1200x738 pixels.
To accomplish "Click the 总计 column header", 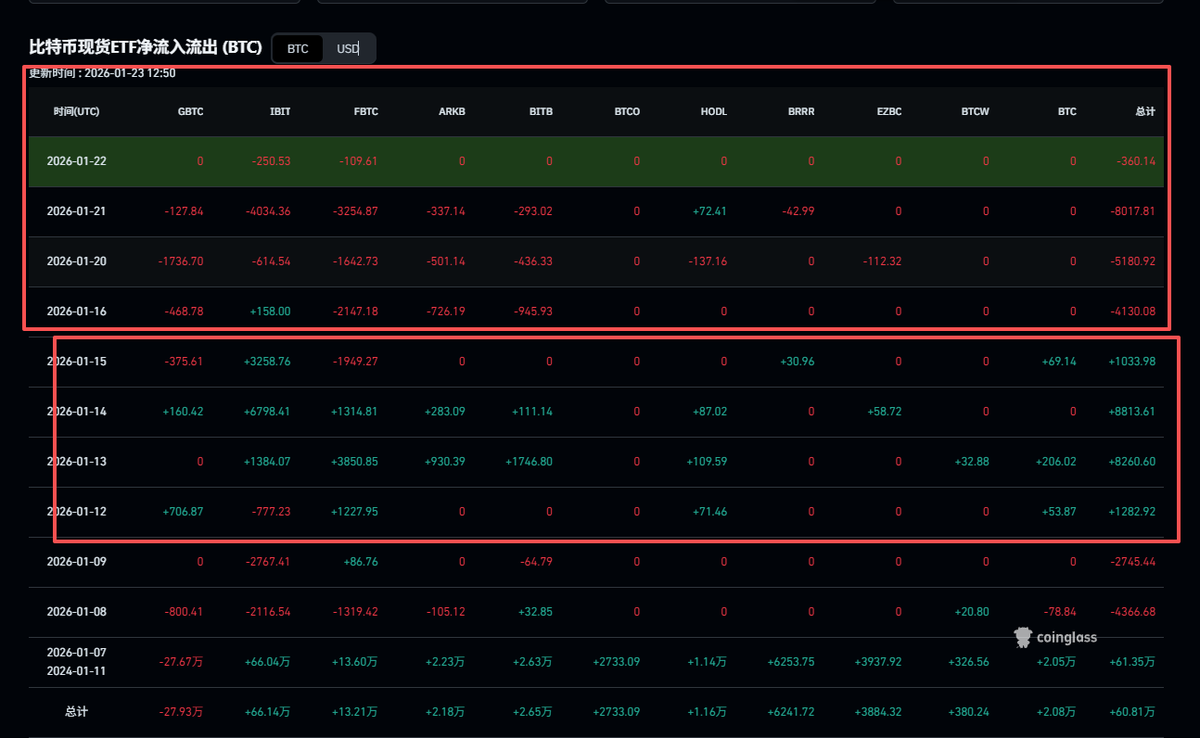I will [1145, 111].
